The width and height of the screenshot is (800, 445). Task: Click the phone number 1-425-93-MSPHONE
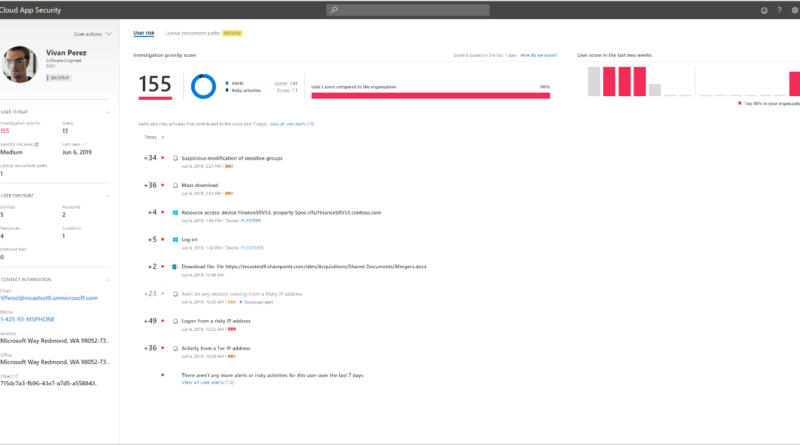[28, 319]
